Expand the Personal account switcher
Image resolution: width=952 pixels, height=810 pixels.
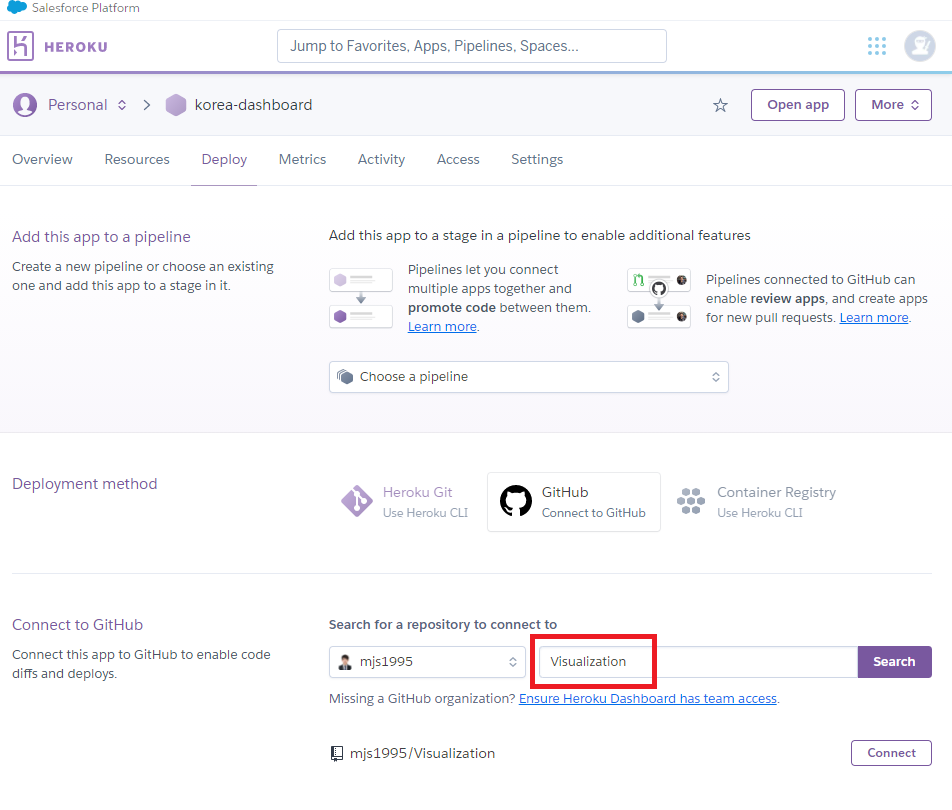122,105
